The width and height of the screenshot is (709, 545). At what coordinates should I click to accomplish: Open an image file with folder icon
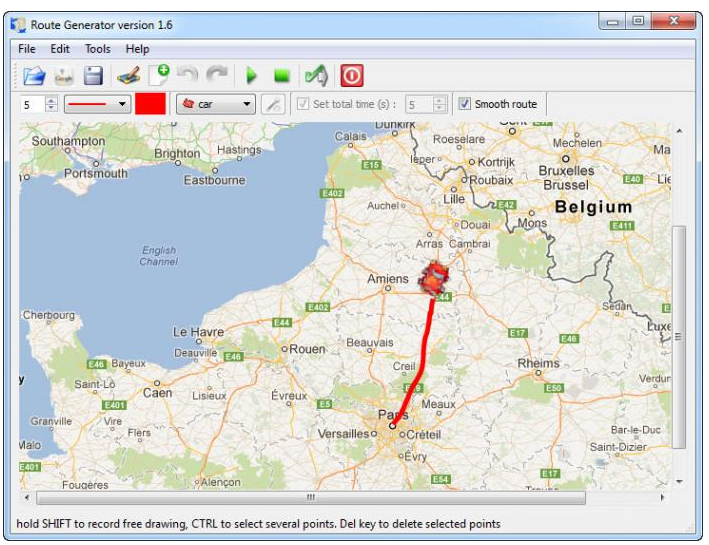tap(34, 76)
